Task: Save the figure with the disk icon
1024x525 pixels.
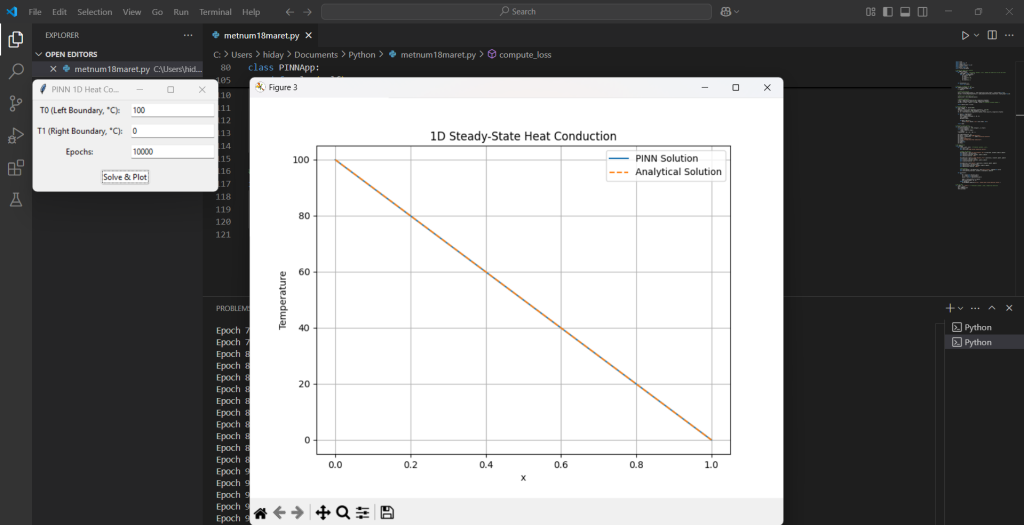Action: pos(387,513)
